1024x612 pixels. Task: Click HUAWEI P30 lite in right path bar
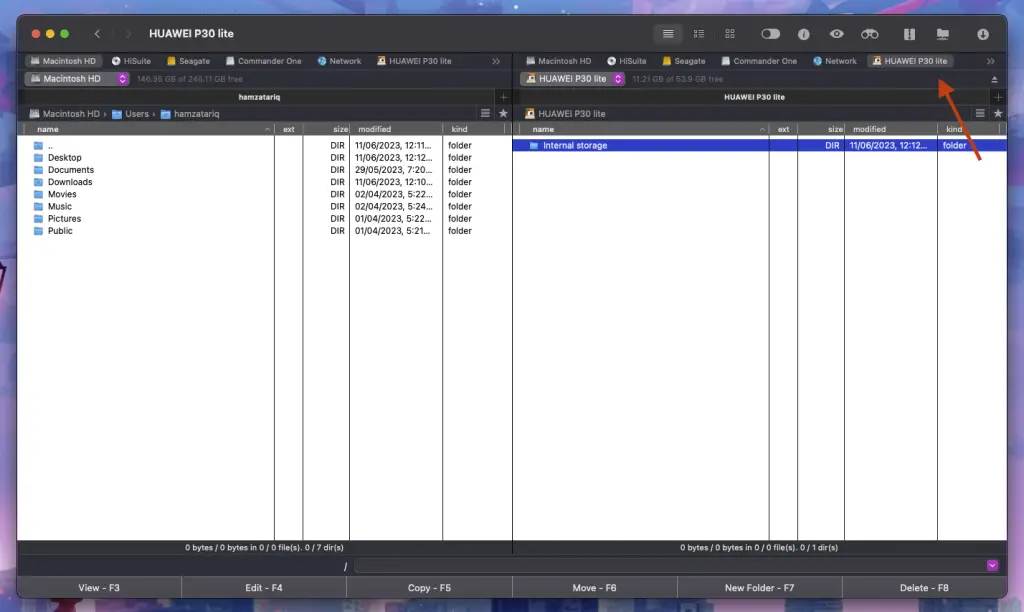coord(566,114)
